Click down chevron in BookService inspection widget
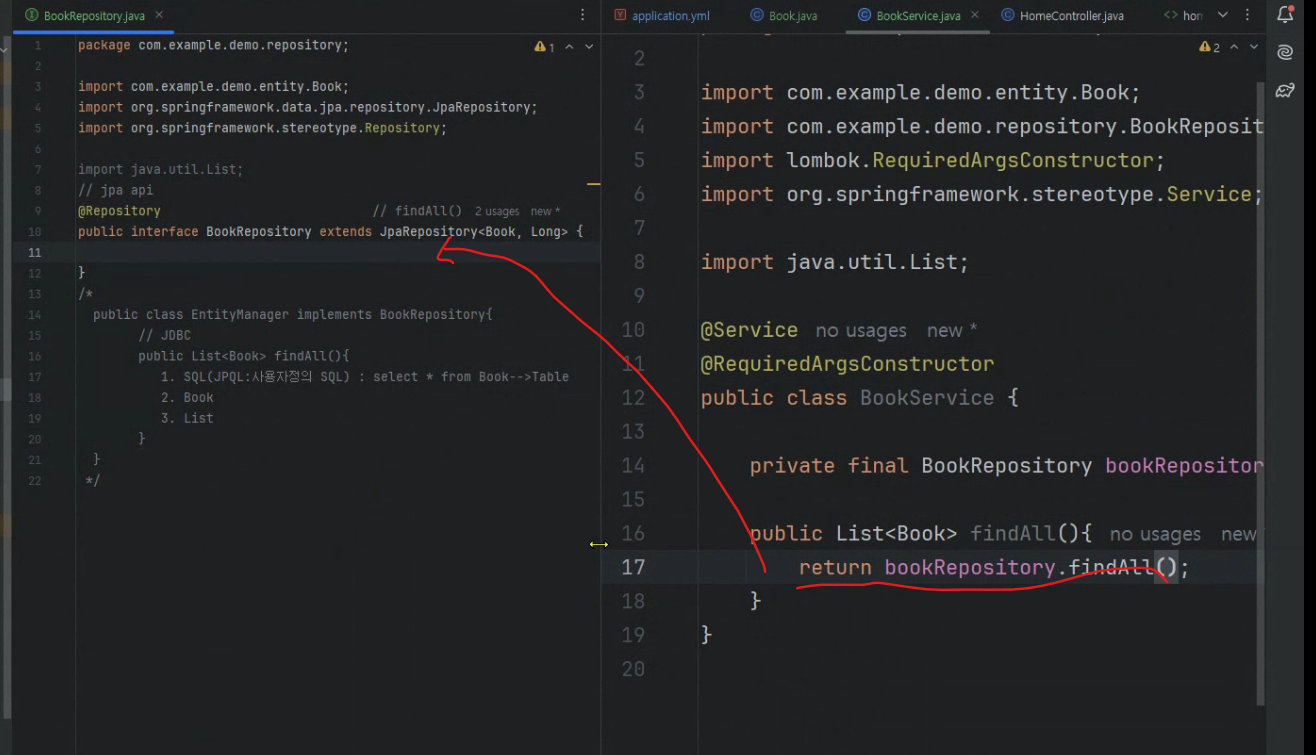Image resolution: width=1316 pixels, height=755 pixels. click(x=1255, y=46)
